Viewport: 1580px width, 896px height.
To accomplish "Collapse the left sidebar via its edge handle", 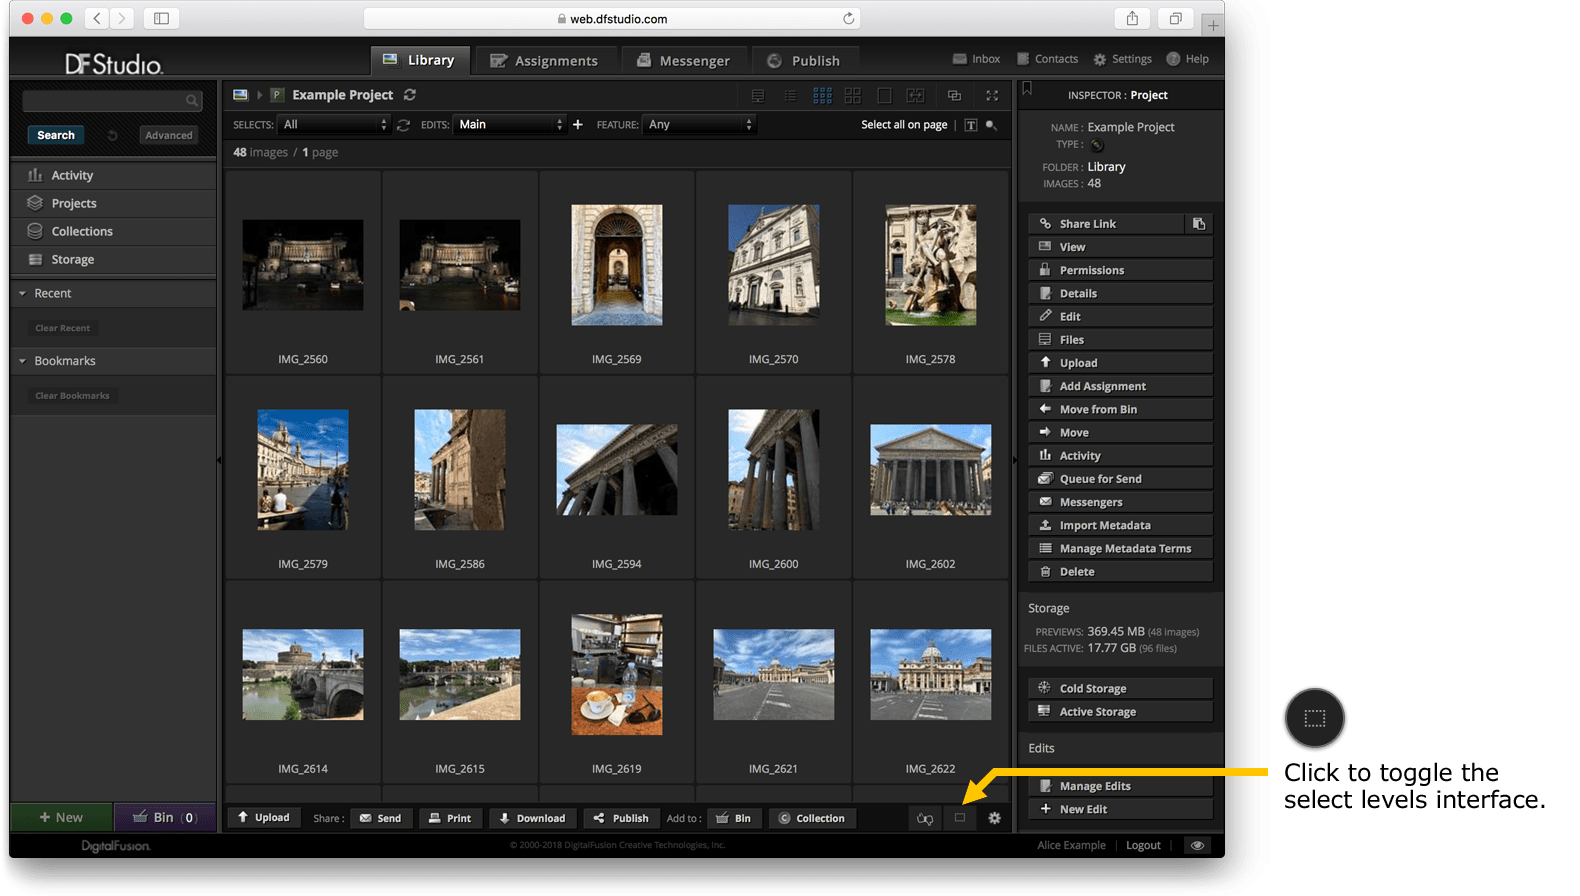I will (x=219, y=460).
